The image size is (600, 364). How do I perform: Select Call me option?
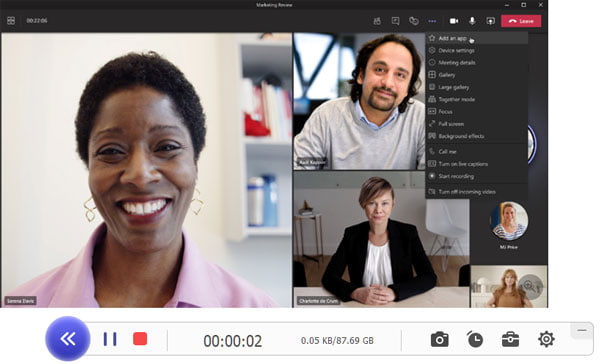pyautogui.click(x=477, y=152)
